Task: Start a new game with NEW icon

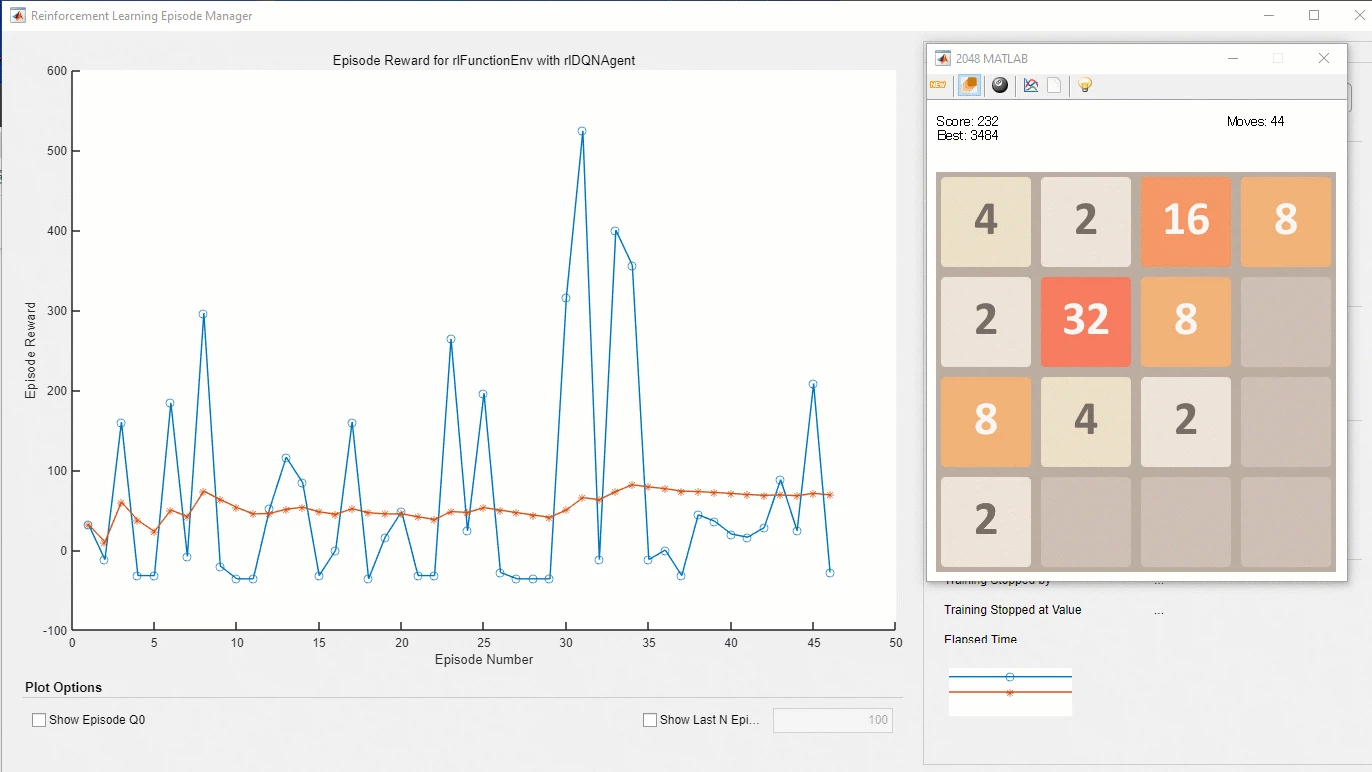Action: pyautogui.click(x=938, y=85)
